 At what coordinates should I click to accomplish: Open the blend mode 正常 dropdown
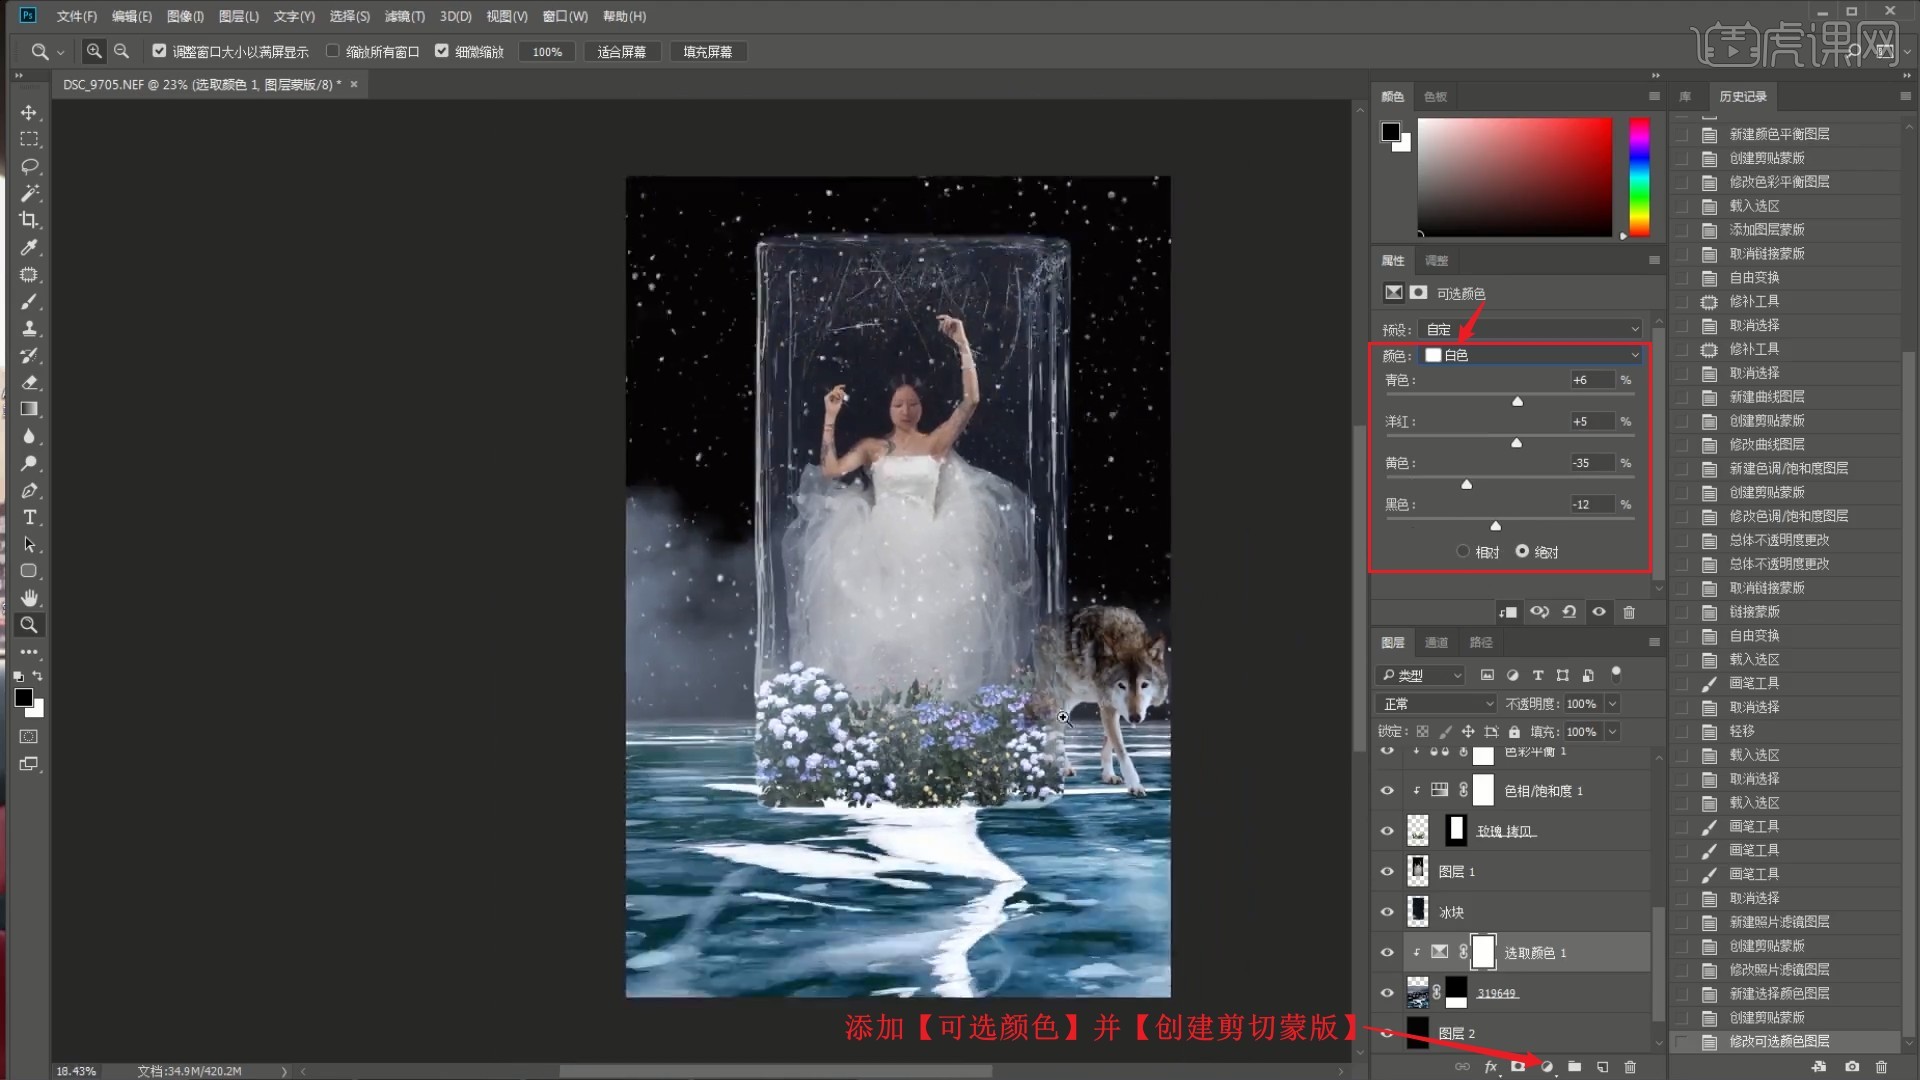click(x=1436, y=704)
